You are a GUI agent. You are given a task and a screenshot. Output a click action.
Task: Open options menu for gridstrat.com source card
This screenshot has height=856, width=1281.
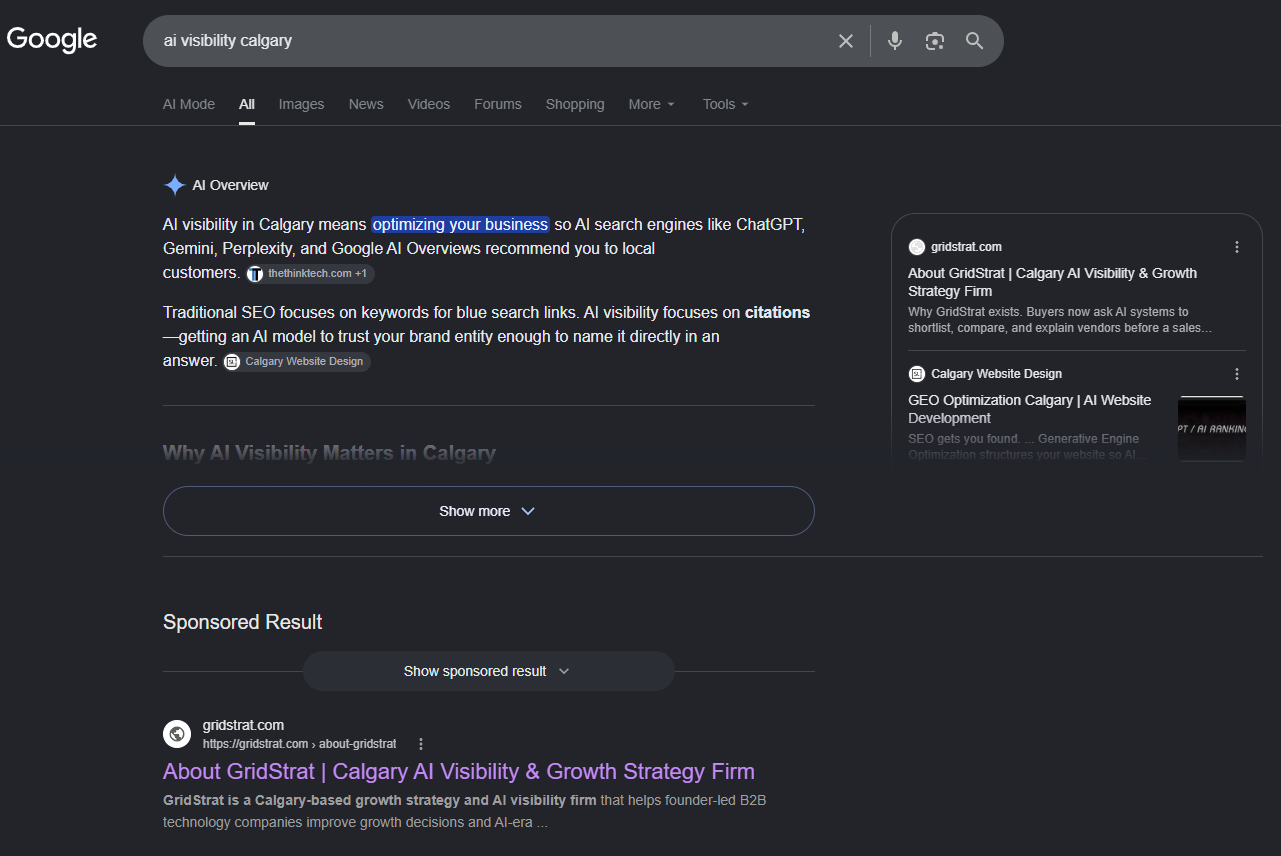click(1237, 247)
